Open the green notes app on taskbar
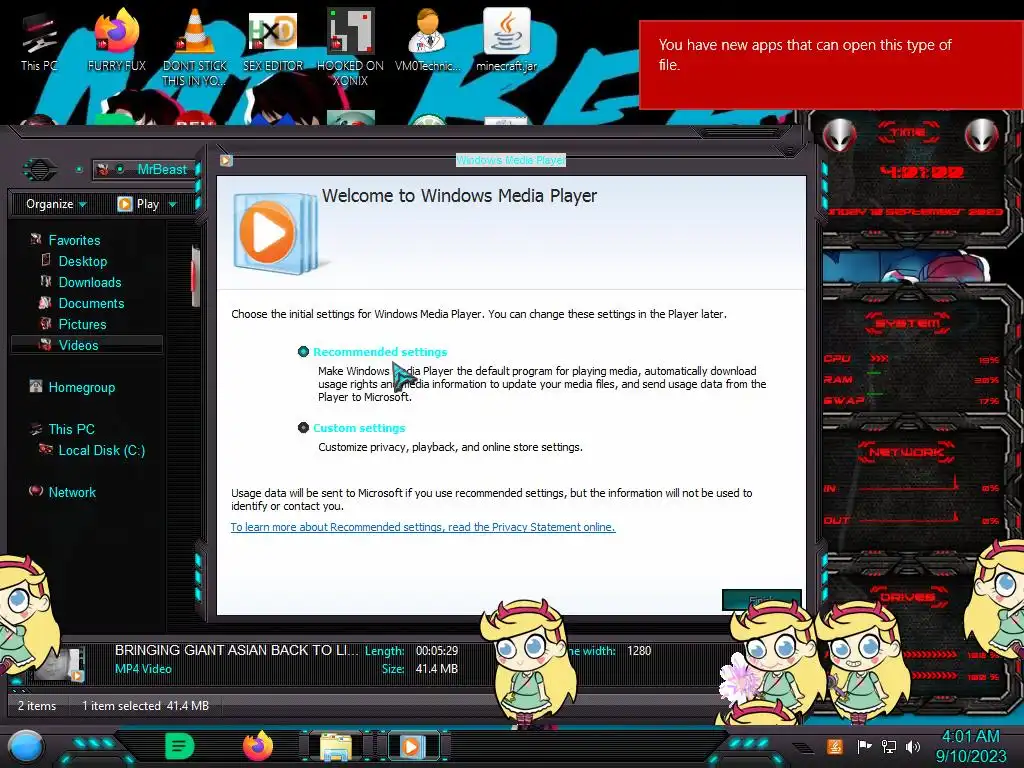 (180, 746)
